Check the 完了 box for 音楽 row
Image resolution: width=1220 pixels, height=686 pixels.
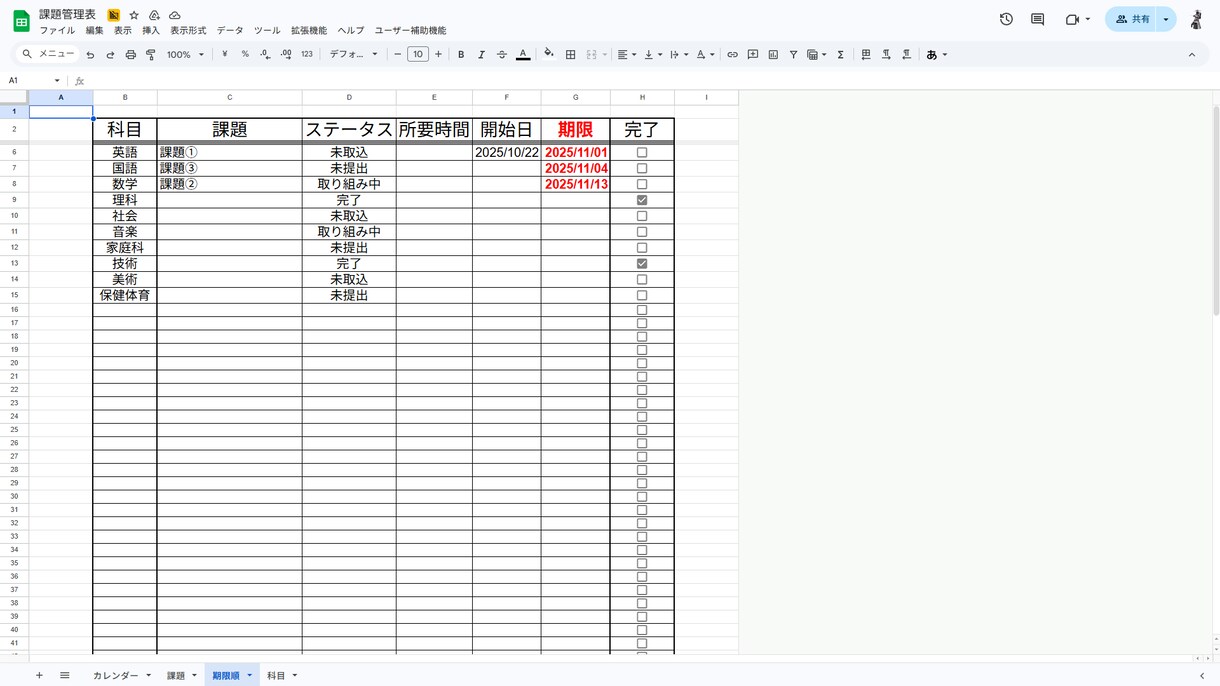point(642,232)
